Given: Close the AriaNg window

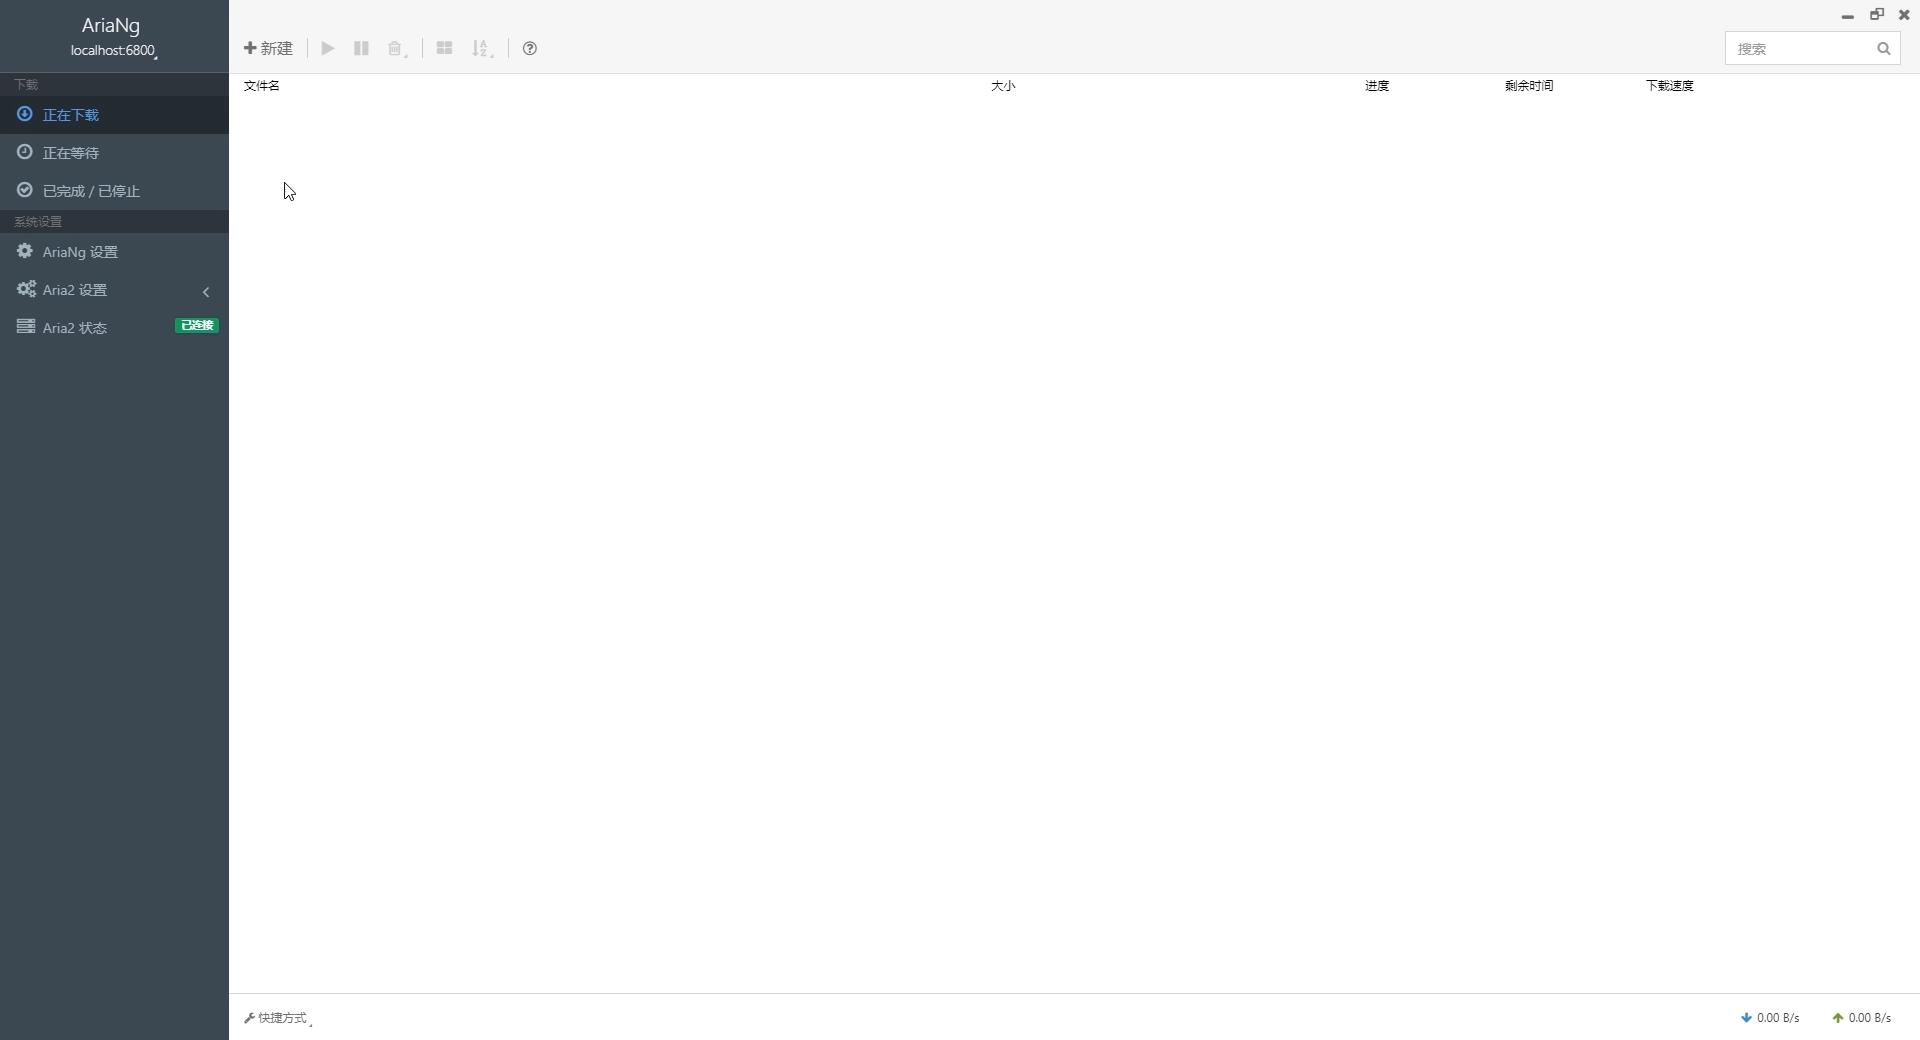Looking at the screenshot, I should coord(1904,15).
